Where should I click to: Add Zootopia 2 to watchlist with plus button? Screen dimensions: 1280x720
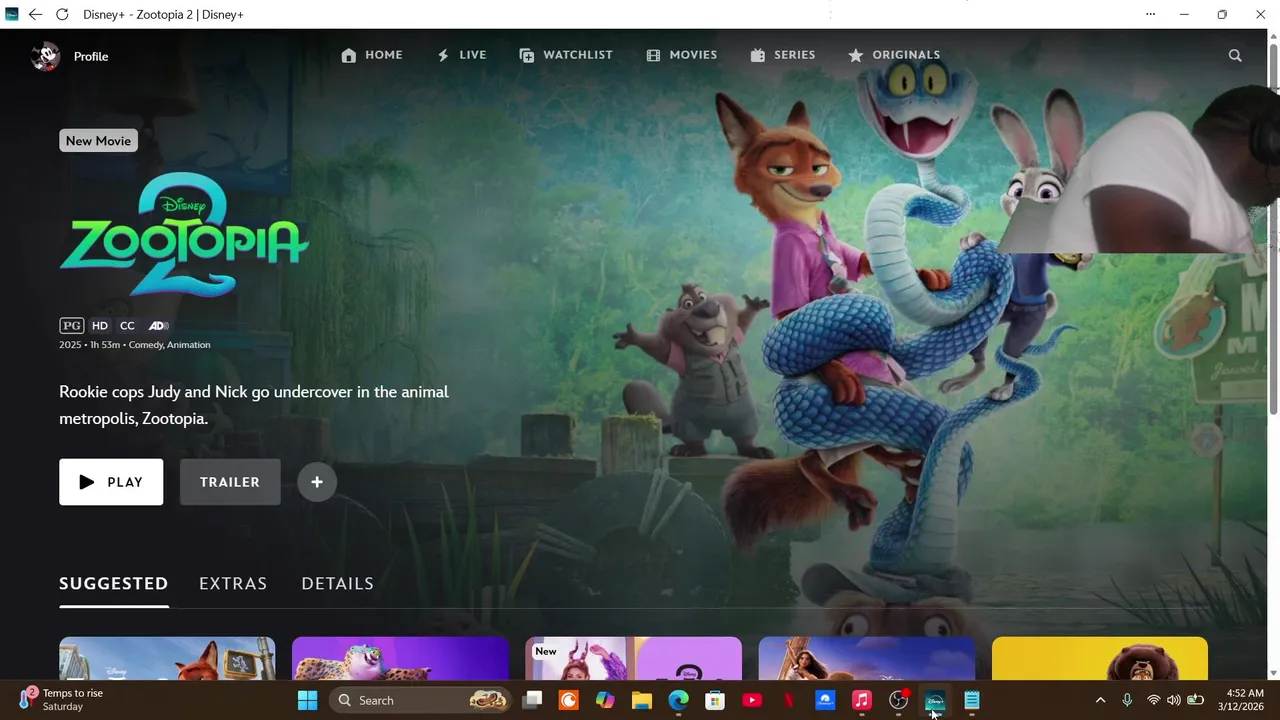point(317,482)
